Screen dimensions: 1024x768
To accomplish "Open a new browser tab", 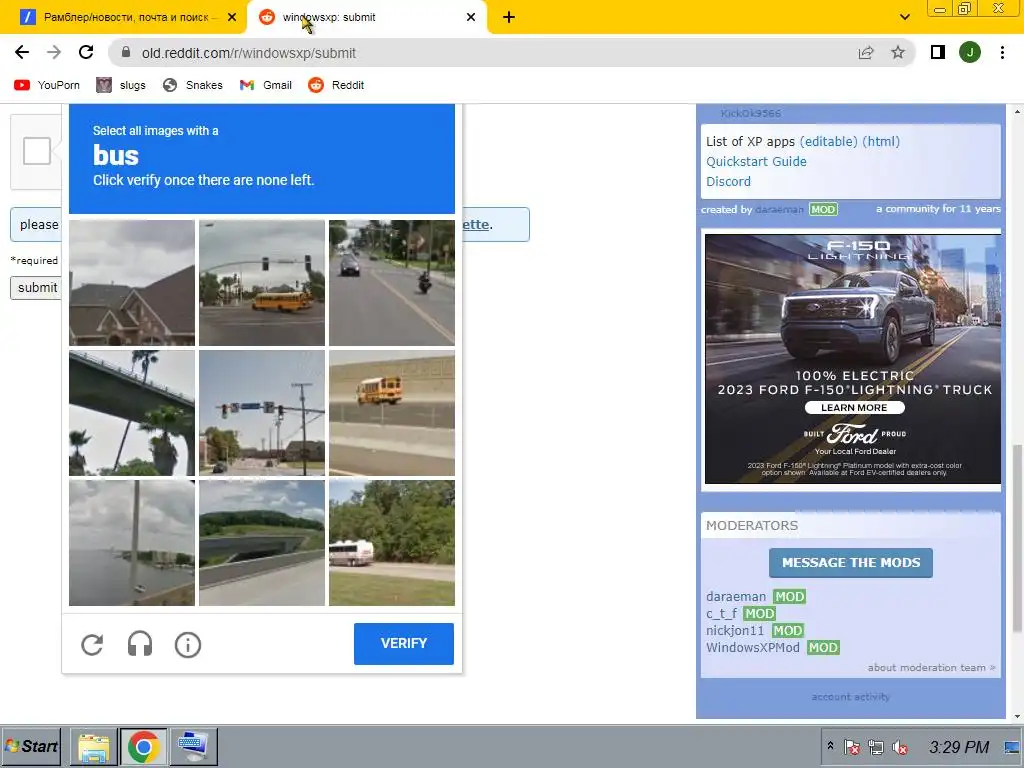I will 509,17.
